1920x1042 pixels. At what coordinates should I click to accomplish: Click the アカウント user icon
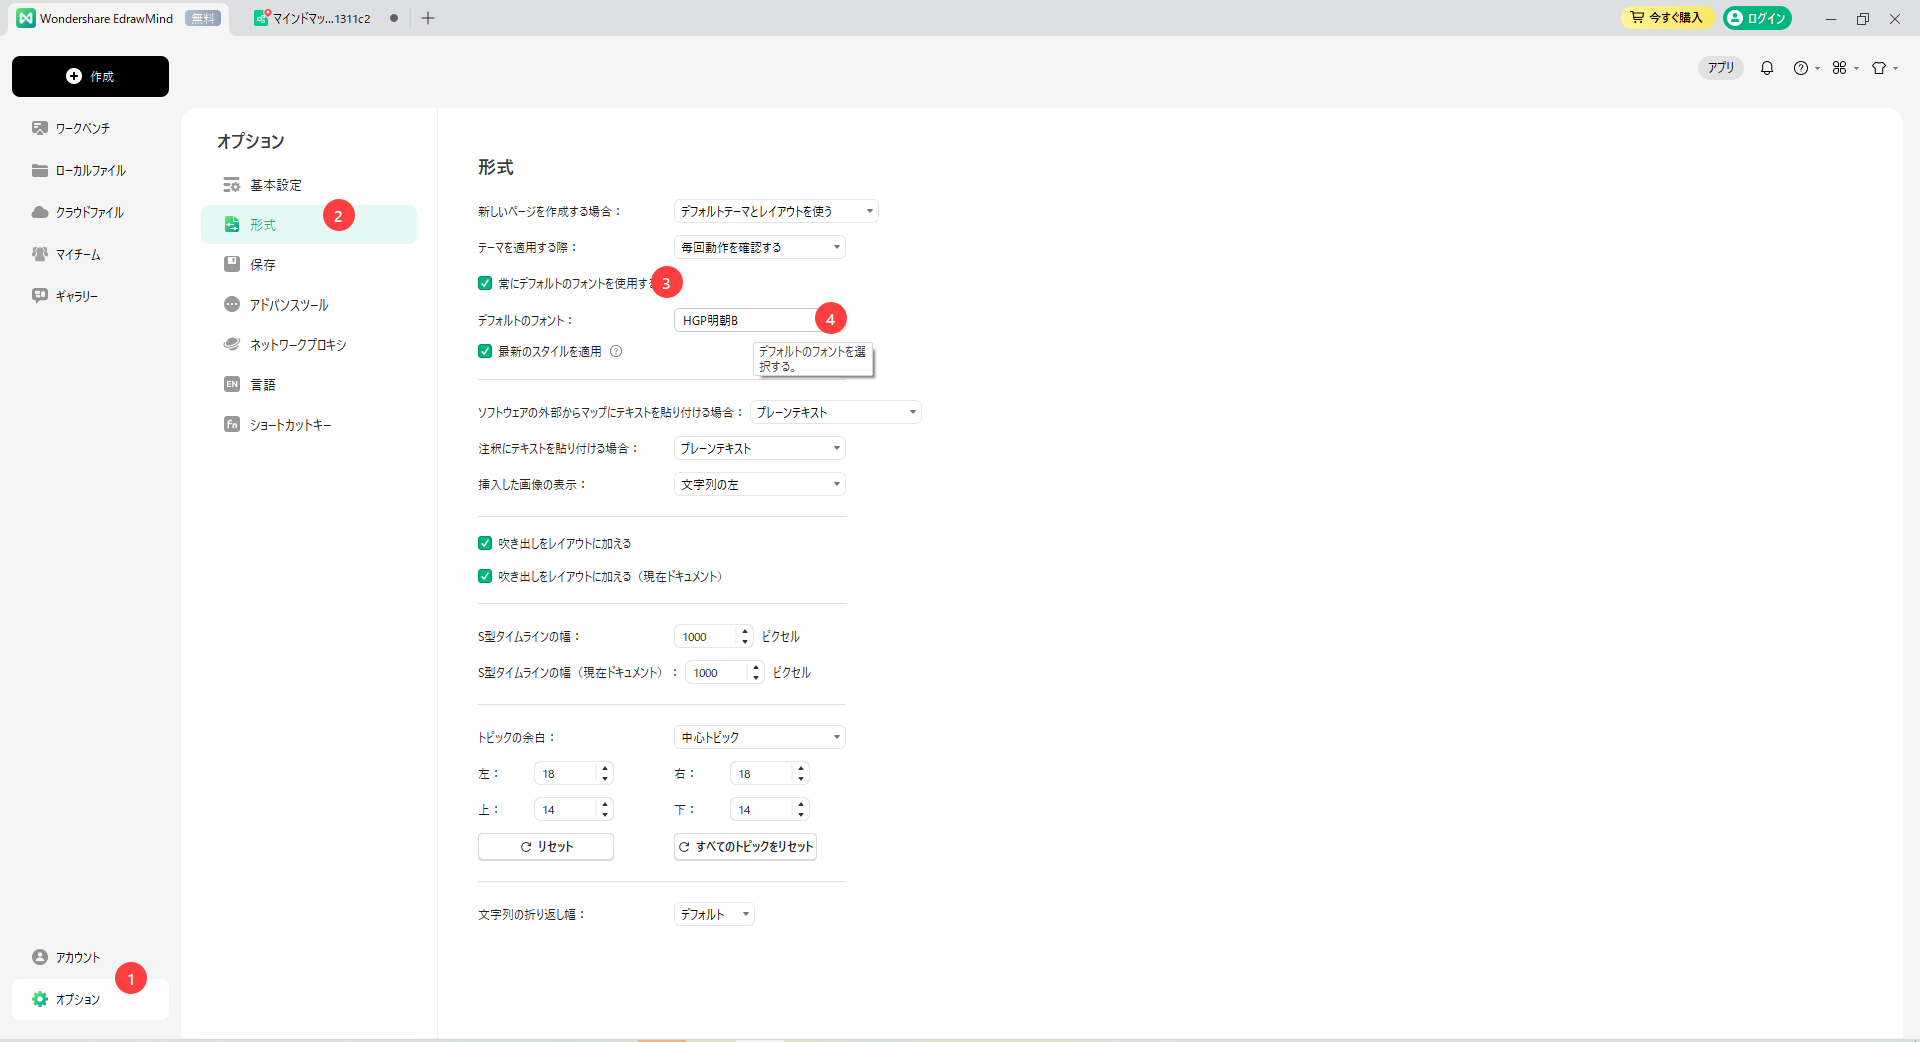tap(40, 957)
